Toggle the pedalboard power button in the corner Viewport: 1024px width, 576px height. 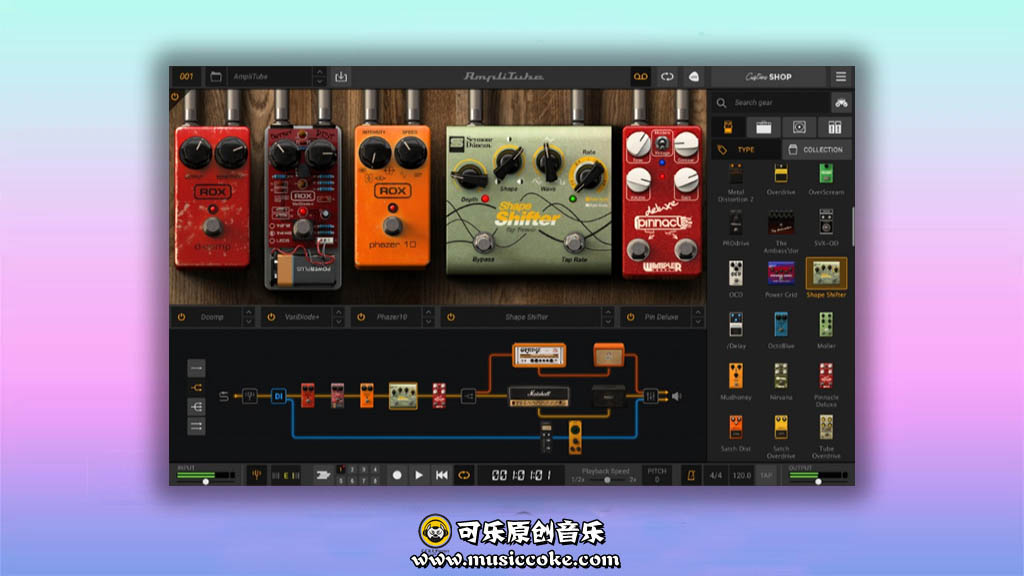click(175, 97)
